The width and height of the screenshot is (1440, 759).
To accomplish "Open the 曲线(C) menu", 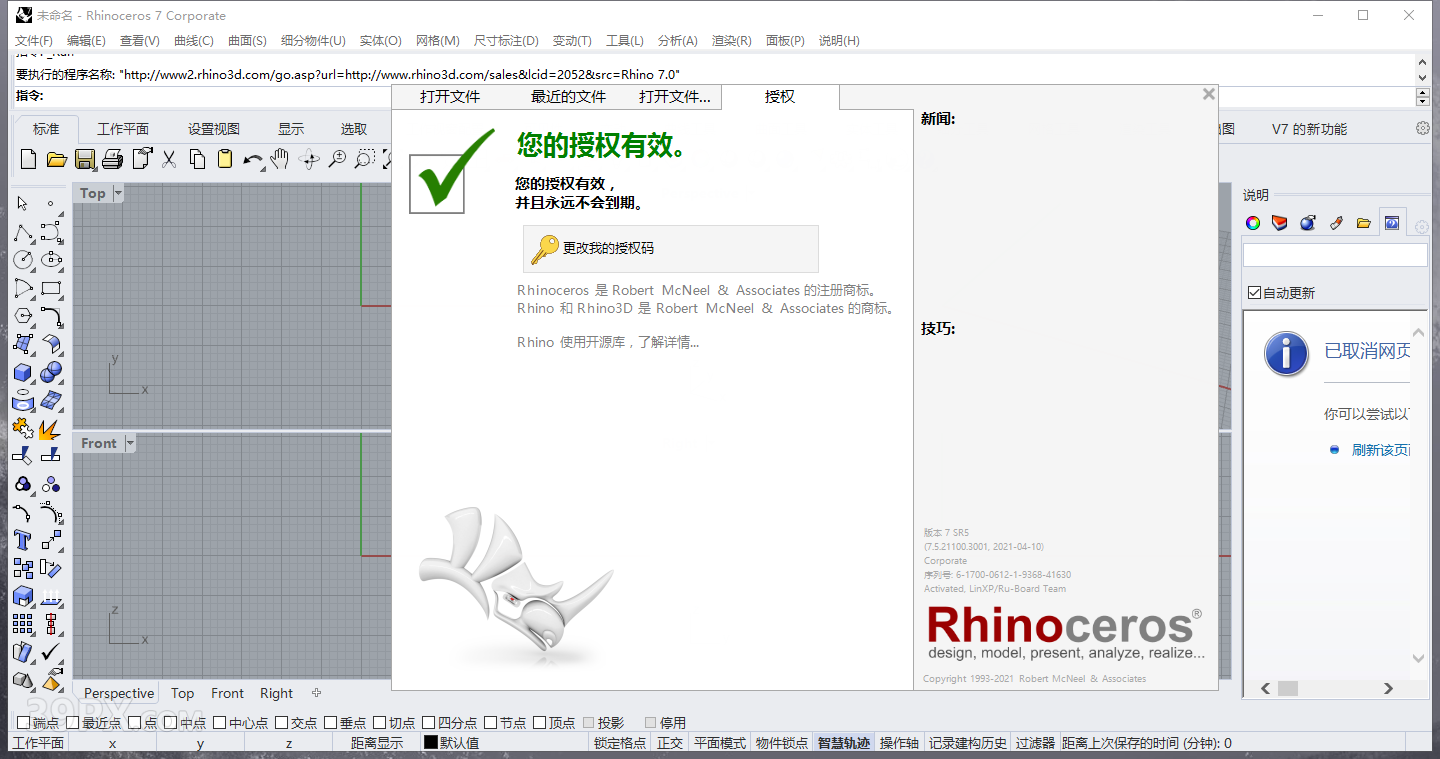I will click(x=194, y=40).
